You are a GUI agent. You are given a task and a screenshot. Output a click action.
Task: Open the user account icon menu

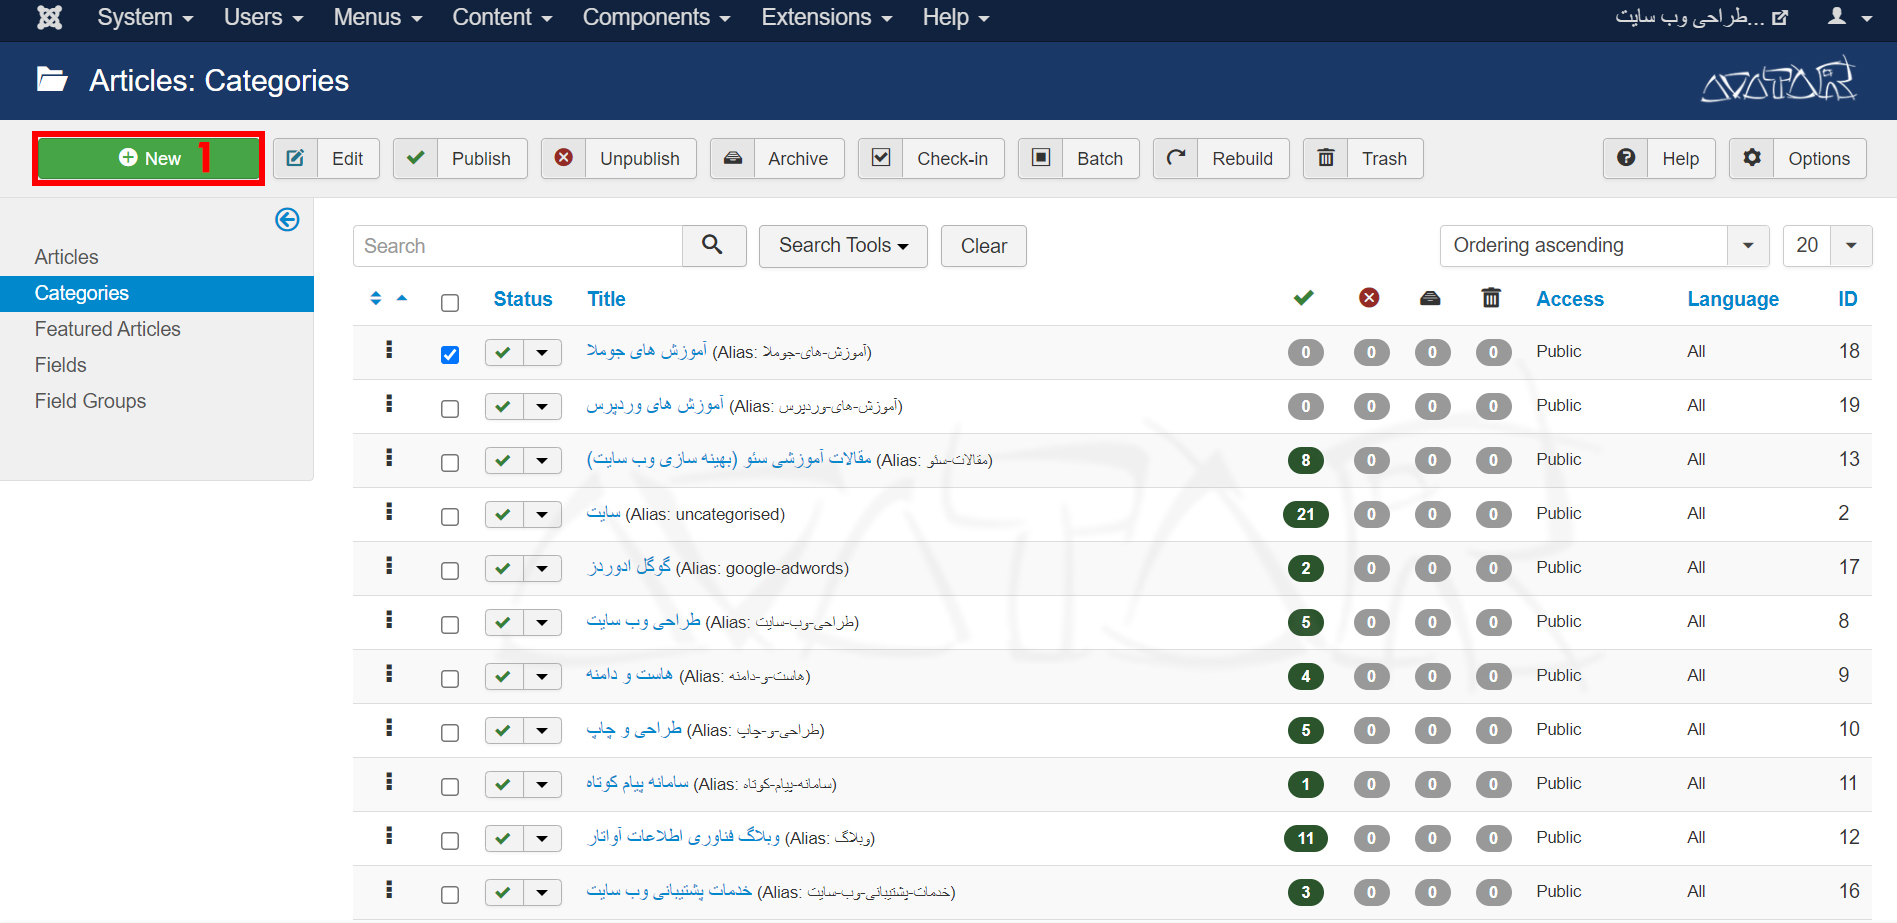point(1850,17)
